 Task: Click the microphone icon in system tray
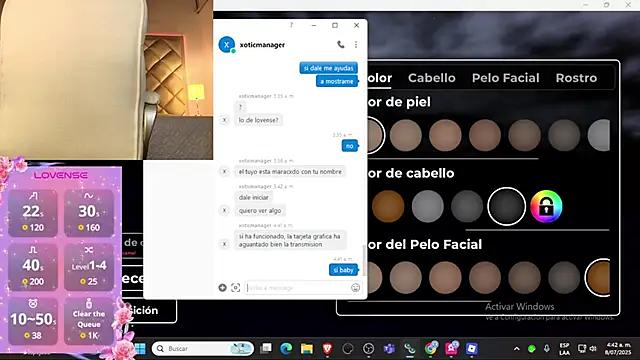(547, 348)
